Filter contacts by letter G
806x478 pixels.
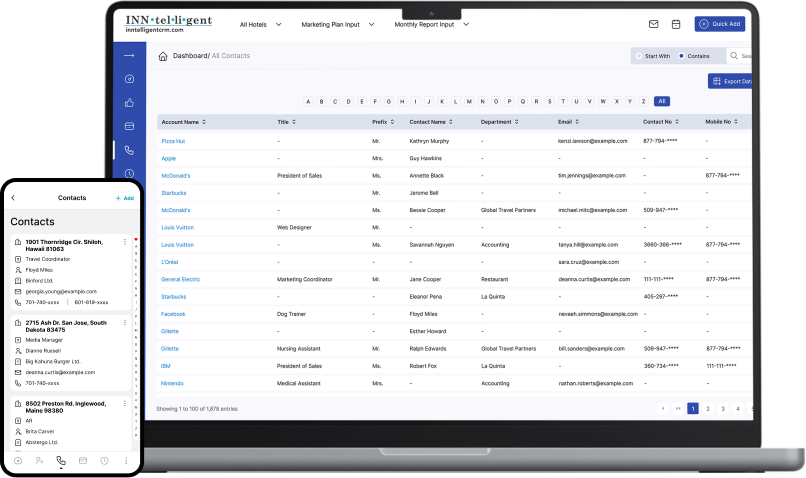click(x=389, y=101)
